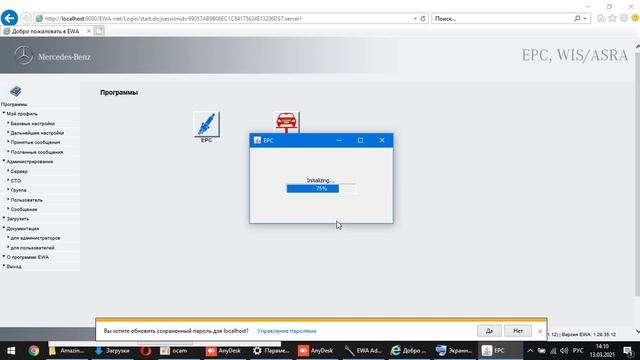This screenshot has height=360, width=640.
Task: Open a new browser tab
Action: [x=99, y=31]
